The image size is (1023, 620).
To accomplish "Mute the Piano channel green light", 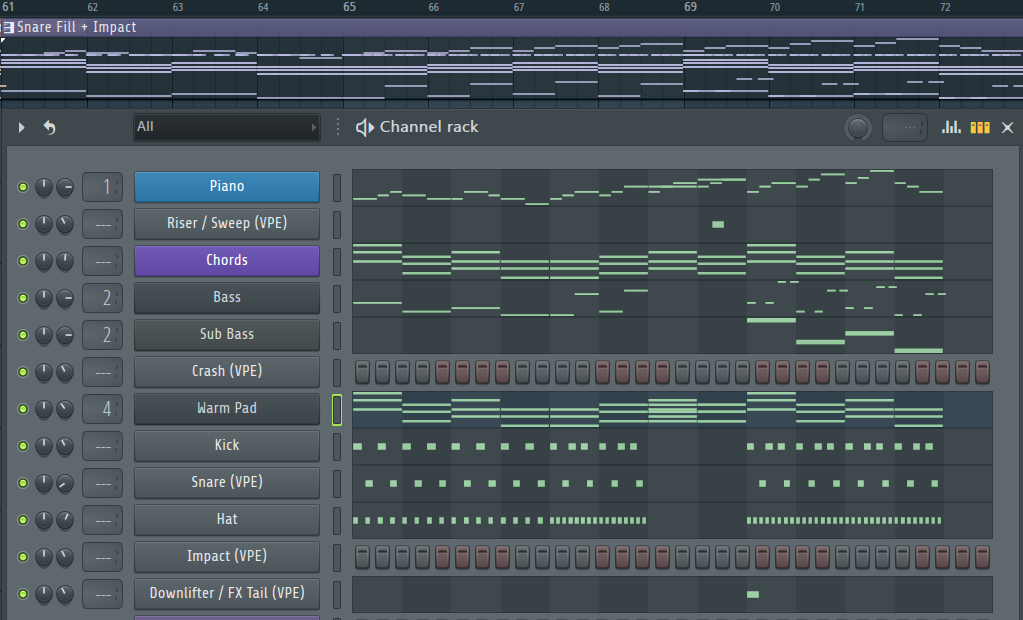I will coord(23,187).
